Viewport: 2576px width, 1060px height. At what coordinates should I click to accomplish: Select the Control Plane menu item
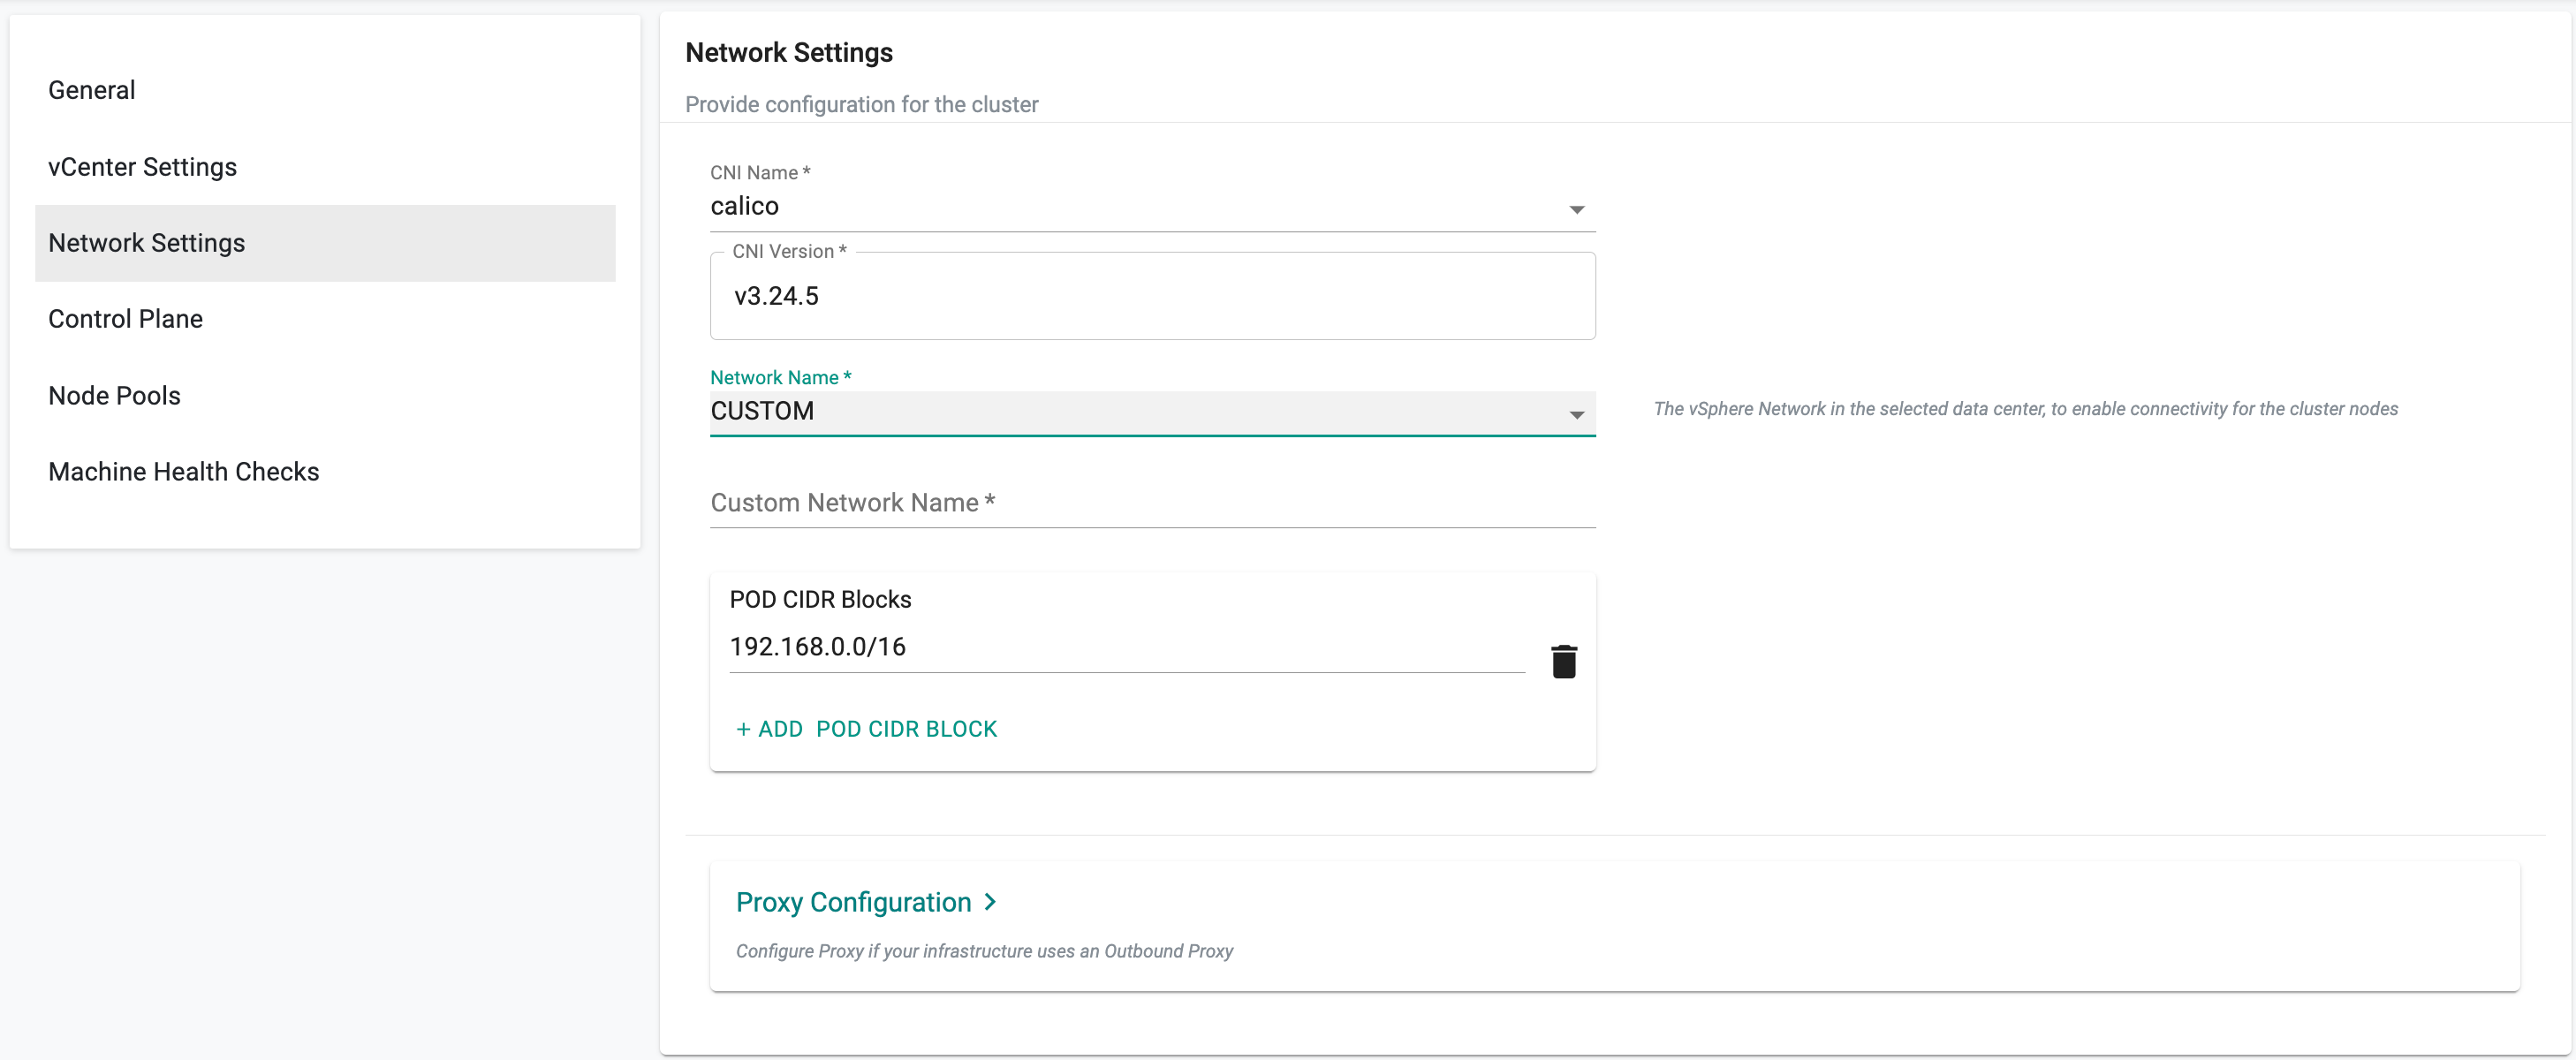click(126, 319)
